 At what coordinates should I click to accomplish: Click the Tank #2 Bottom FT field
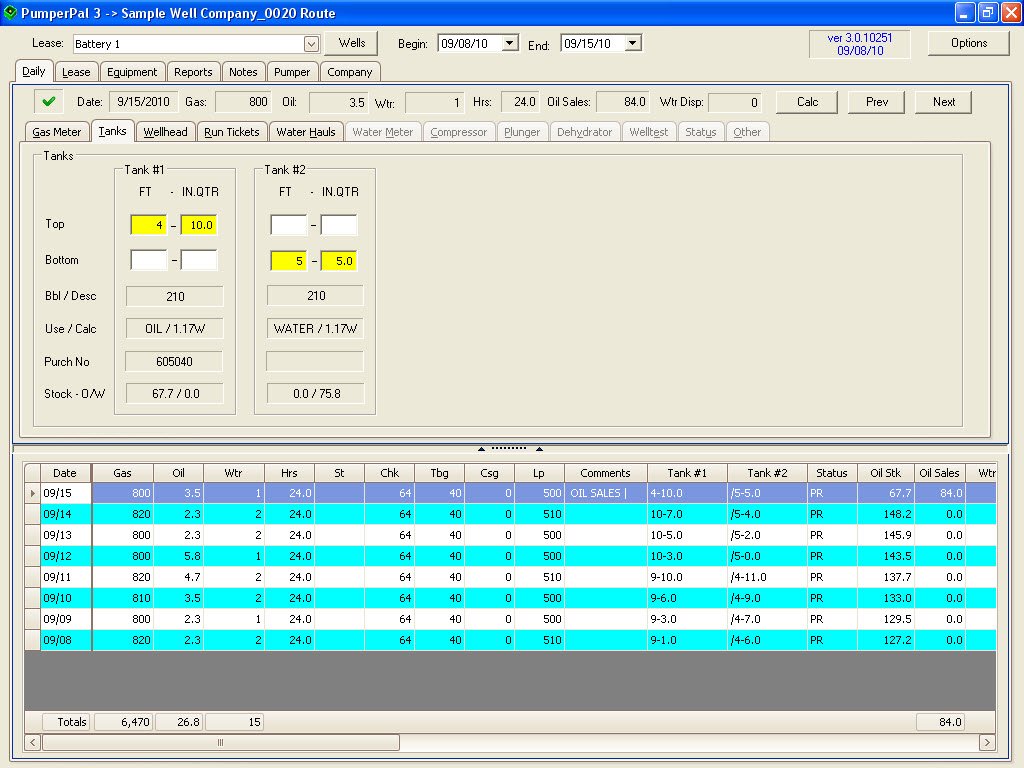tap(289, 261)
